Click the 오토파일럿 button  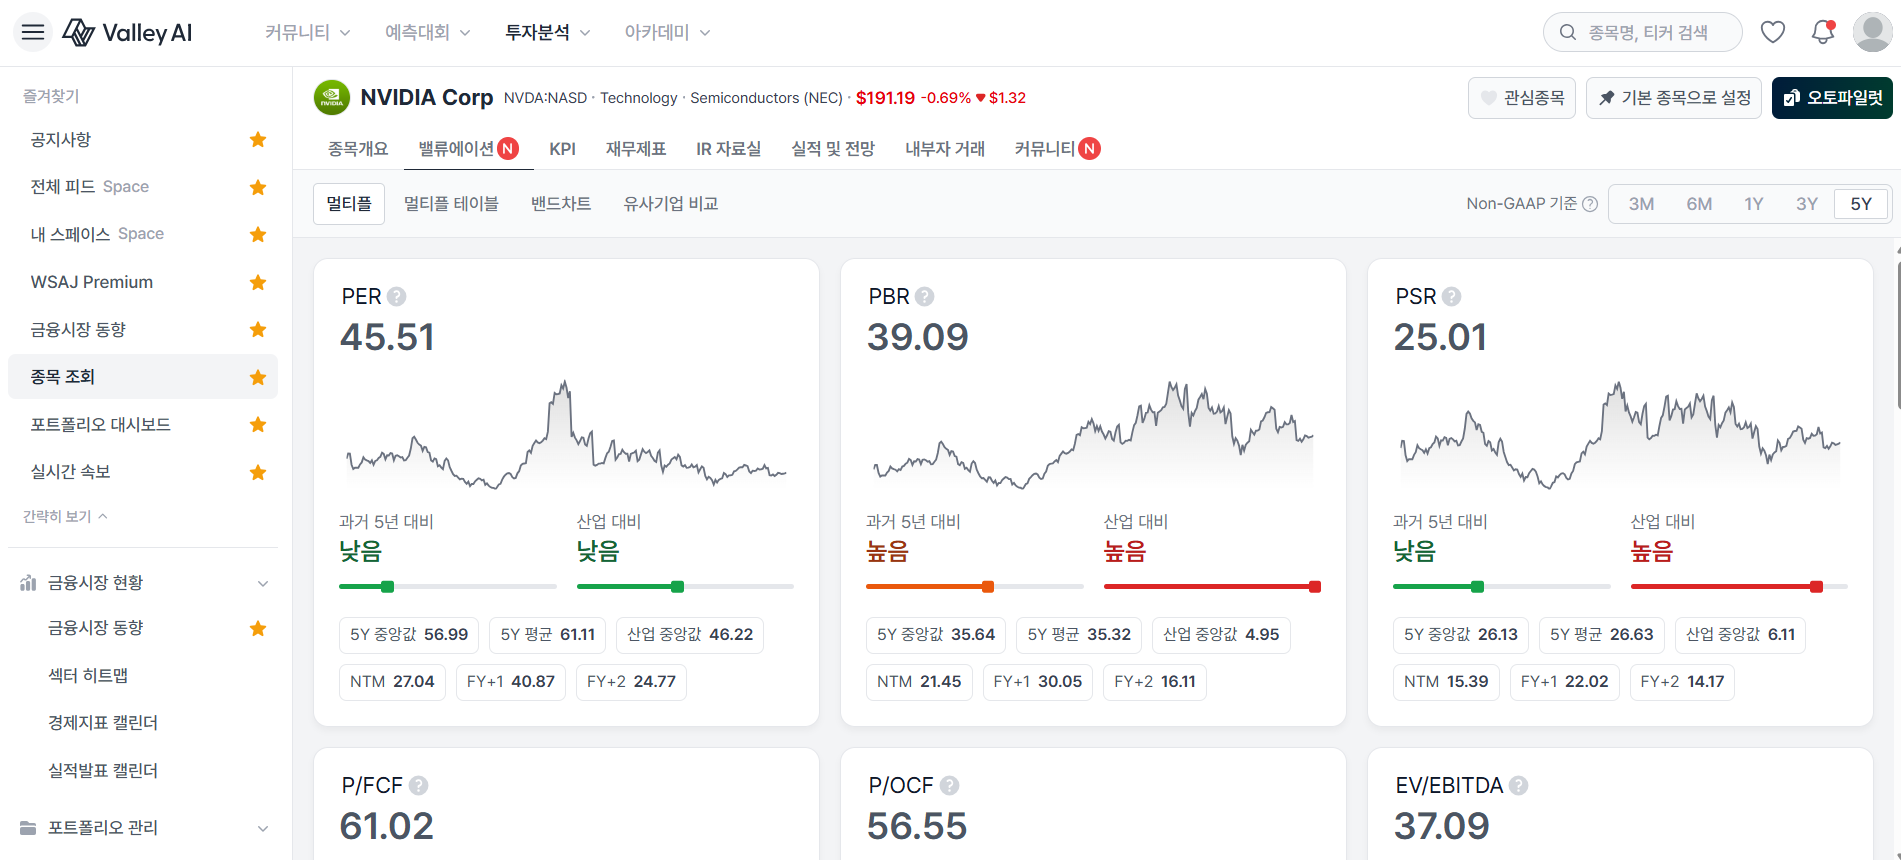1832,98
